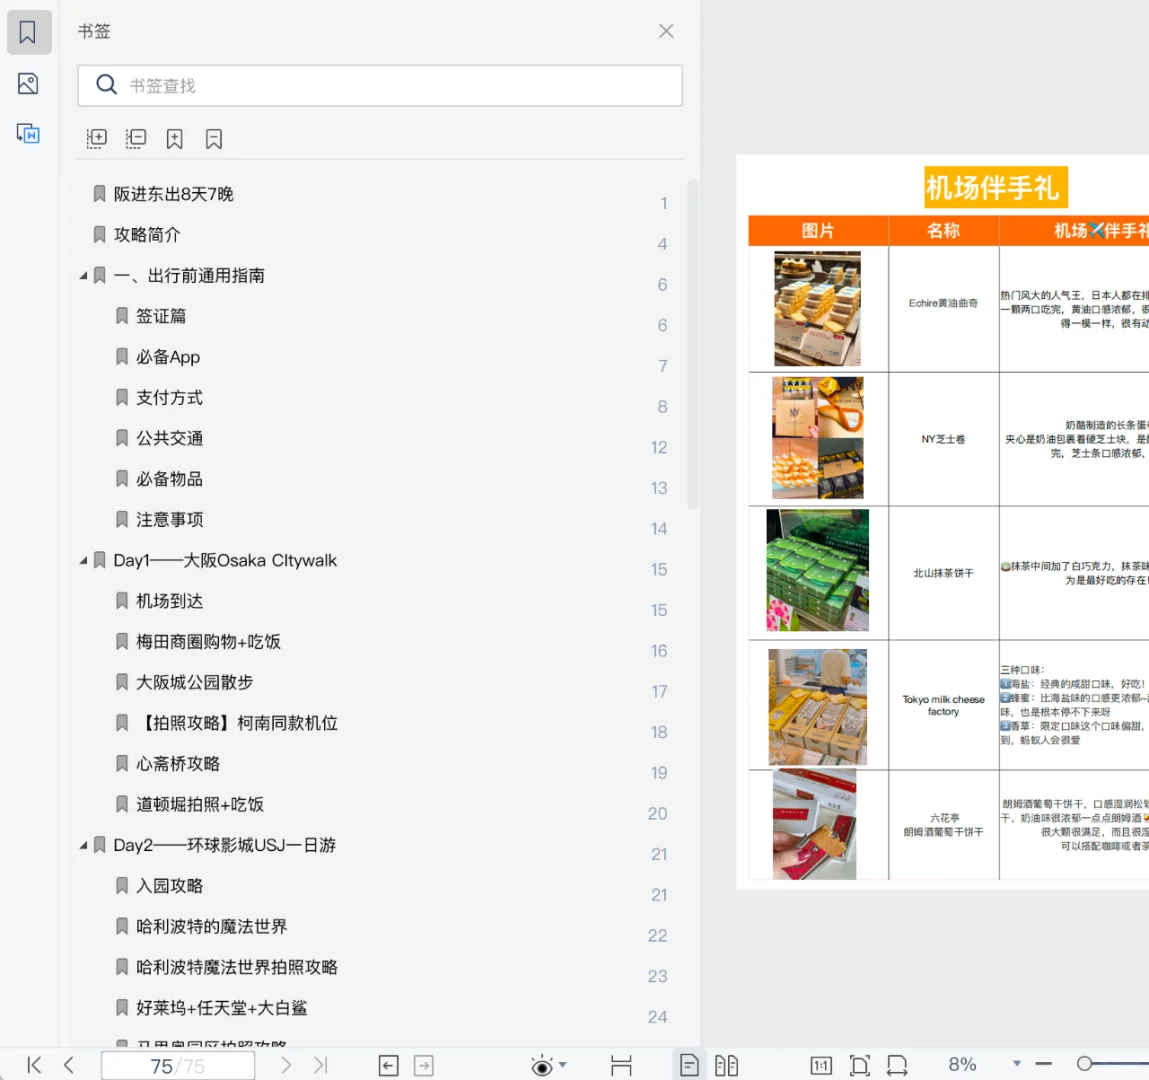Select 好莱坞+任天堂+大白鲨 bookmark
This screenshot has width=1149, height=1080.
click(x=221, y=1007)
